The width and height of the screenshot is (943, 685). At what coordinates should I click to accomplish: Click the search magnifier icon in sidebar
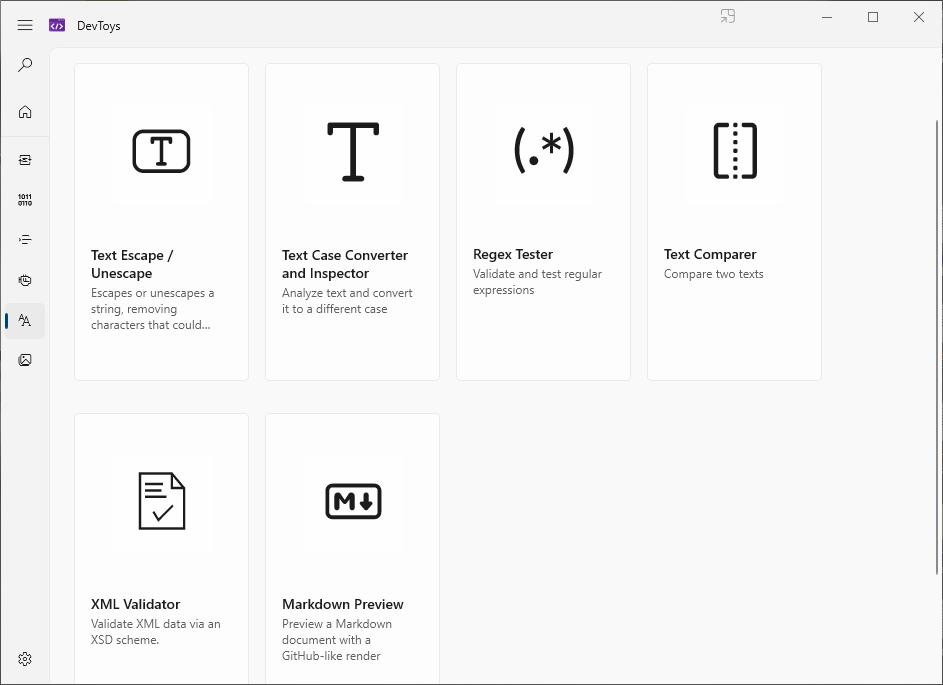click(x=25, y=64)
